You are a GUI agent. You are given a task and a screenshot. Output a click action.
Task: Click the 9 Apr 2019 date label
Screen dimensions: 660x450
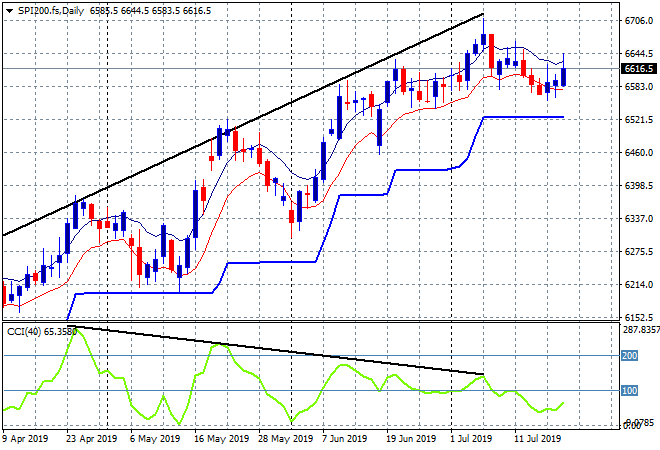click(x=25, y=439)
